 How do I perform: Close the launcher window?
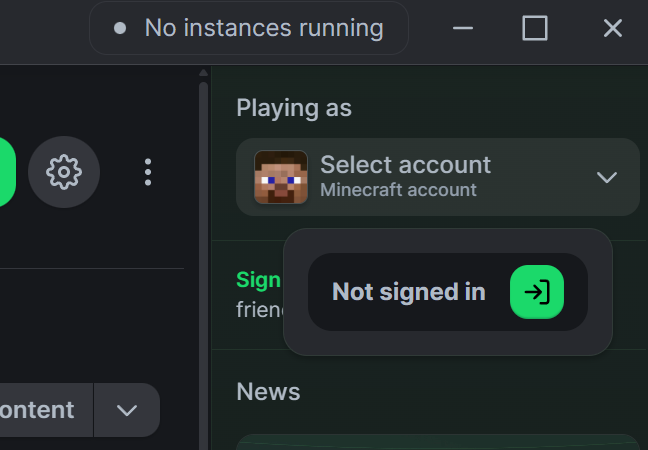(613, 28)
